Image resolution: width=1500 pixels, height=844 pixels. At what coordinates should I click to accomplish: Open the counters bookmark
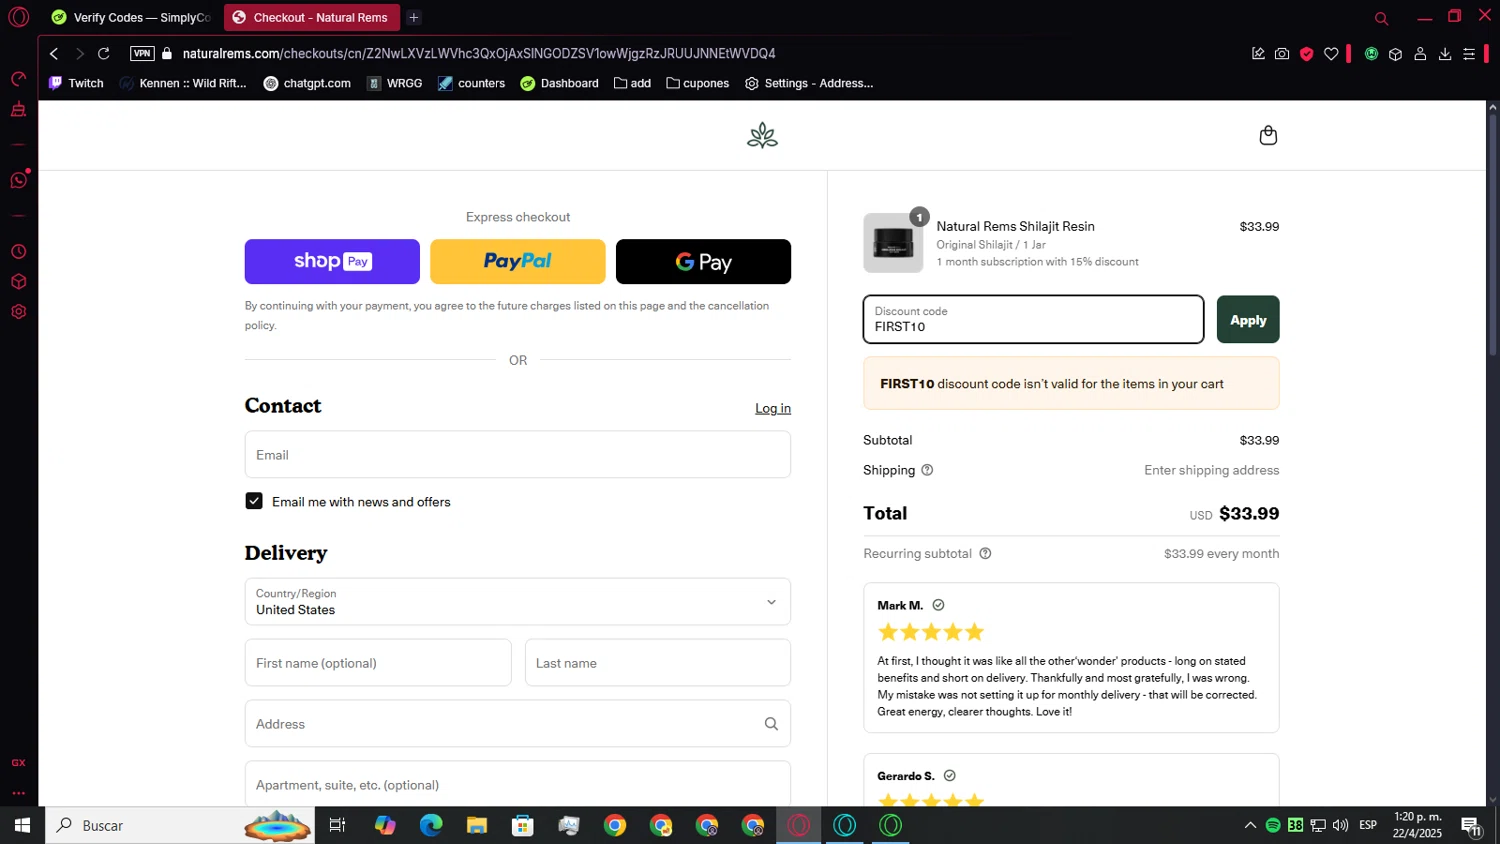(471, 83)
